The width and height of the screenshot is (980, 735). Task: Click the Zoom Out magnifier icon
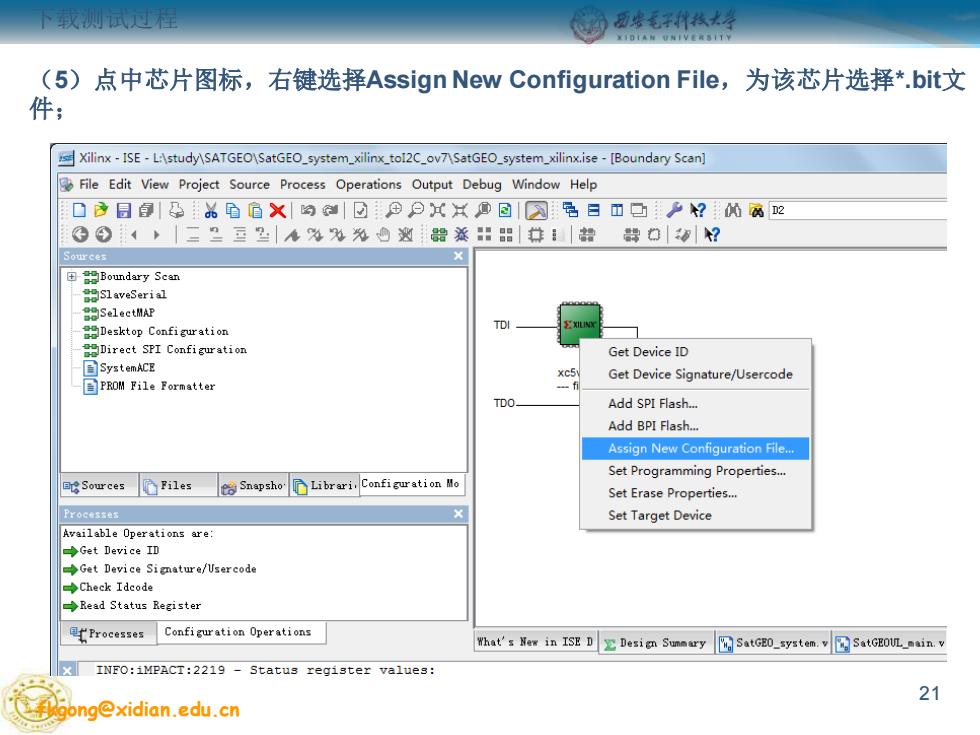click(x=416, y=210)
